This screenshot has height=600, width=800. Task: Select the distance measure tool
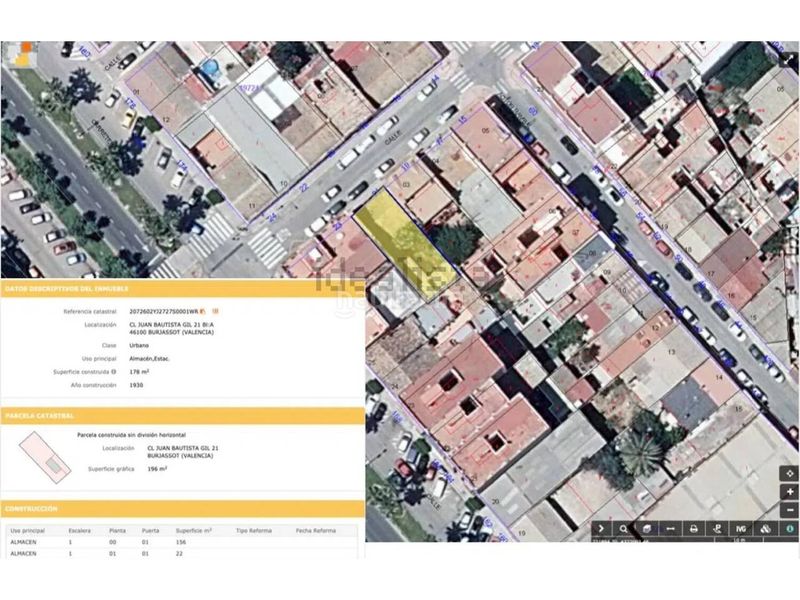(670, 529)
